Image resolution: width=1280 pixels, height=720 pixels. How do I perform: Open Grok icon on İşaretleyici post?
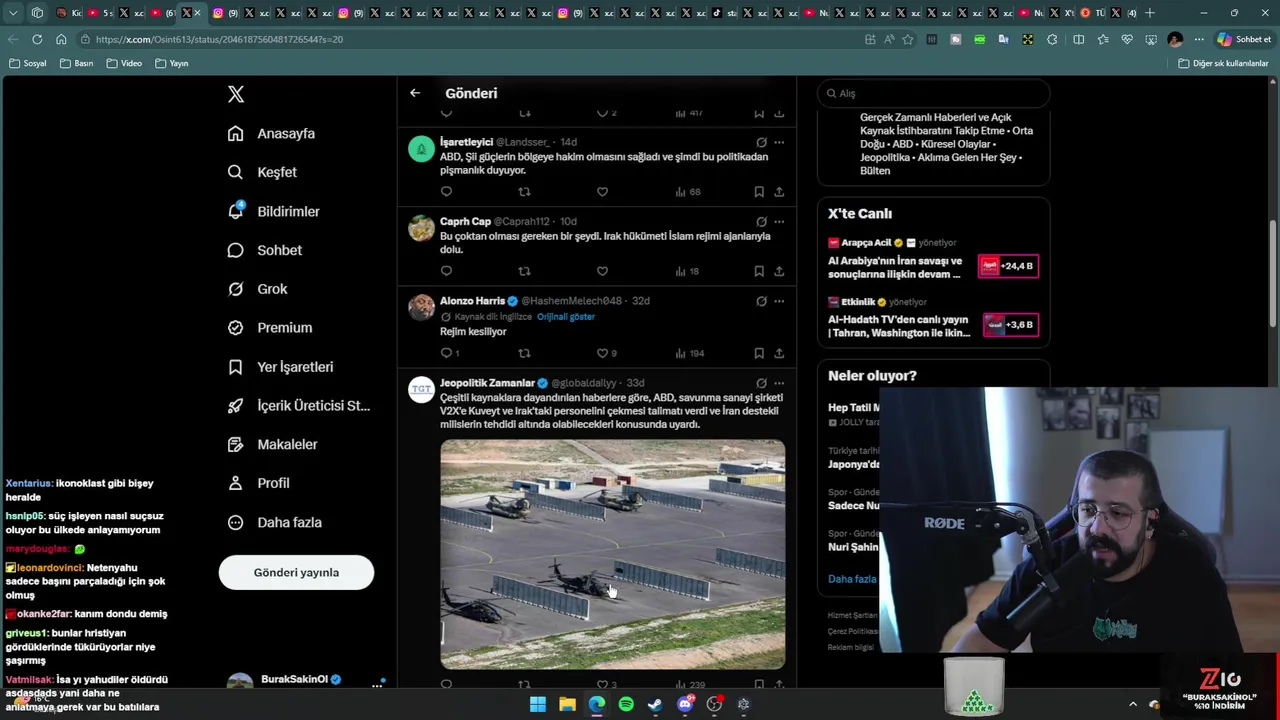[761, 142]
